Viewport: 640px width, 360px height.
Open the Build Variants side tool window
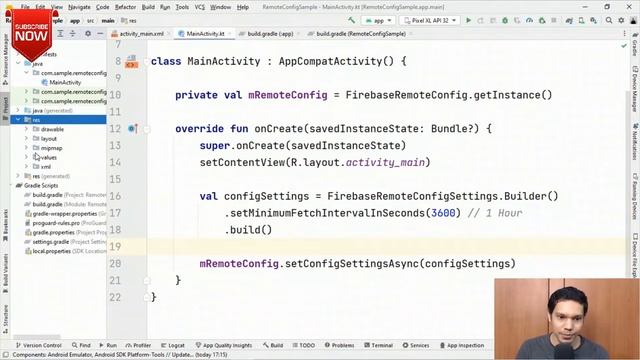(x=5, y=273)
